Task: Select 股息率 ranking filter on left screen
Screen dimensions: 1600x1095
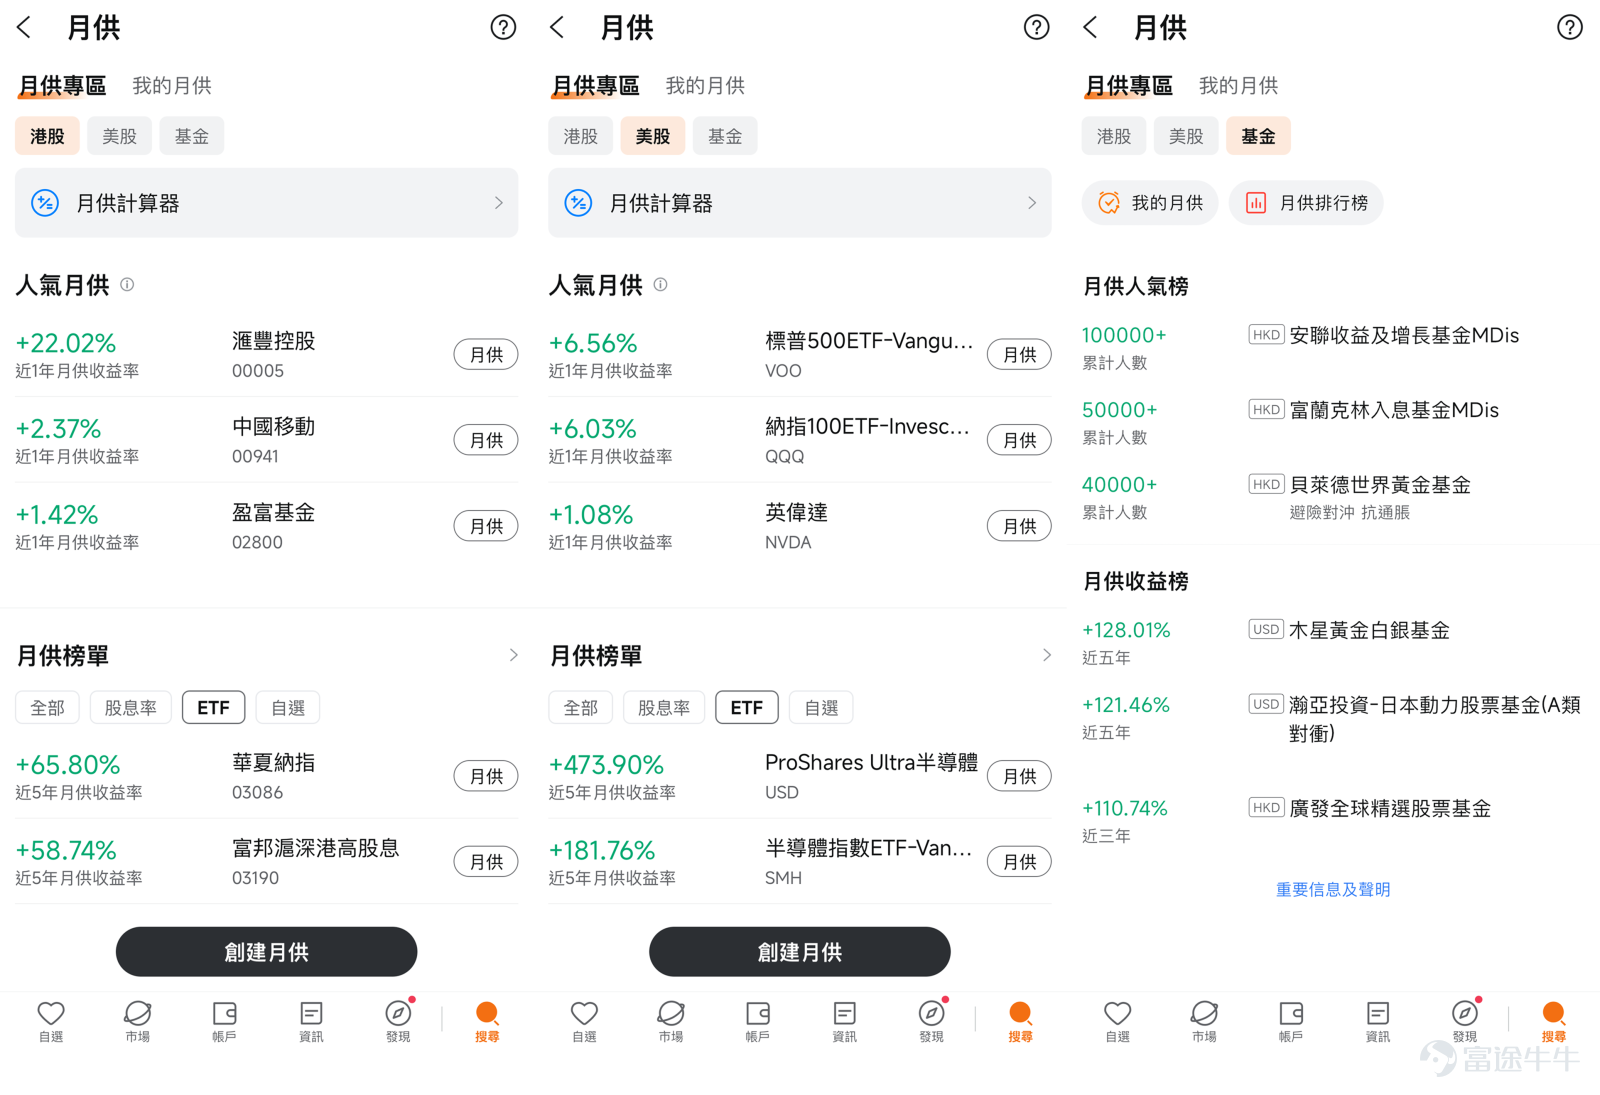Action: click(131, 708)
